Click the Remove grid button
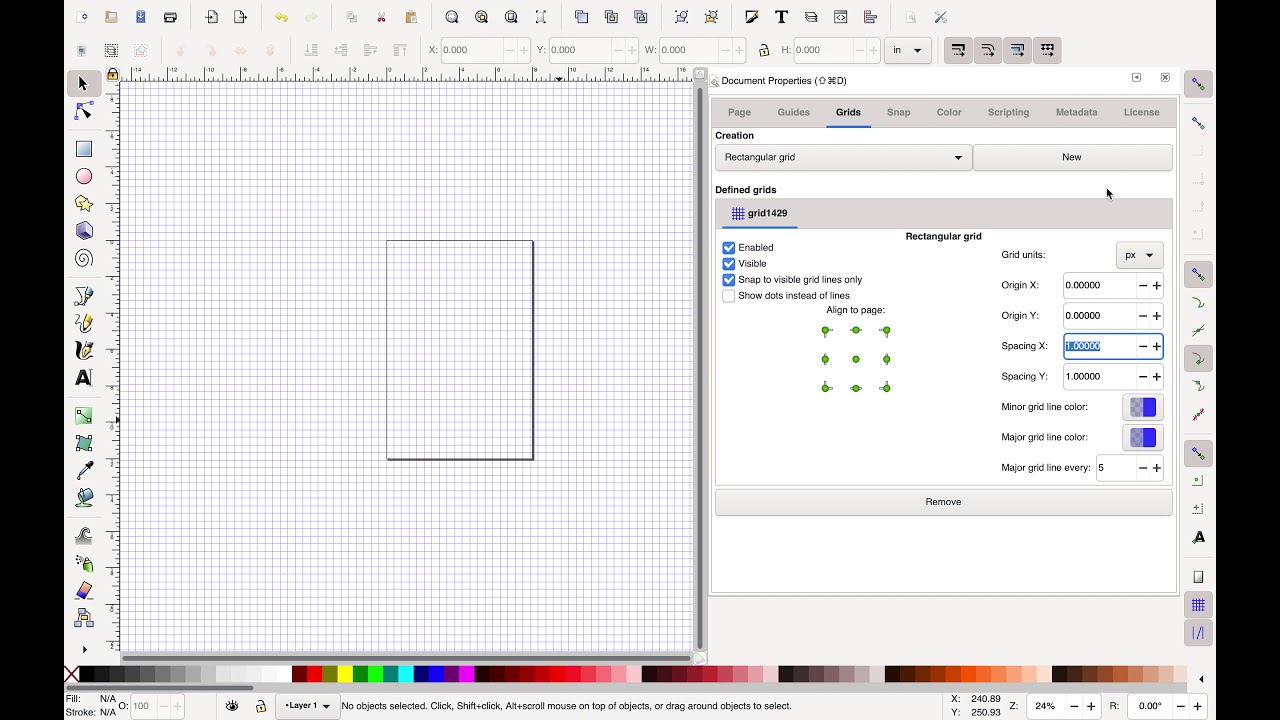 click(x=943, y=502)
